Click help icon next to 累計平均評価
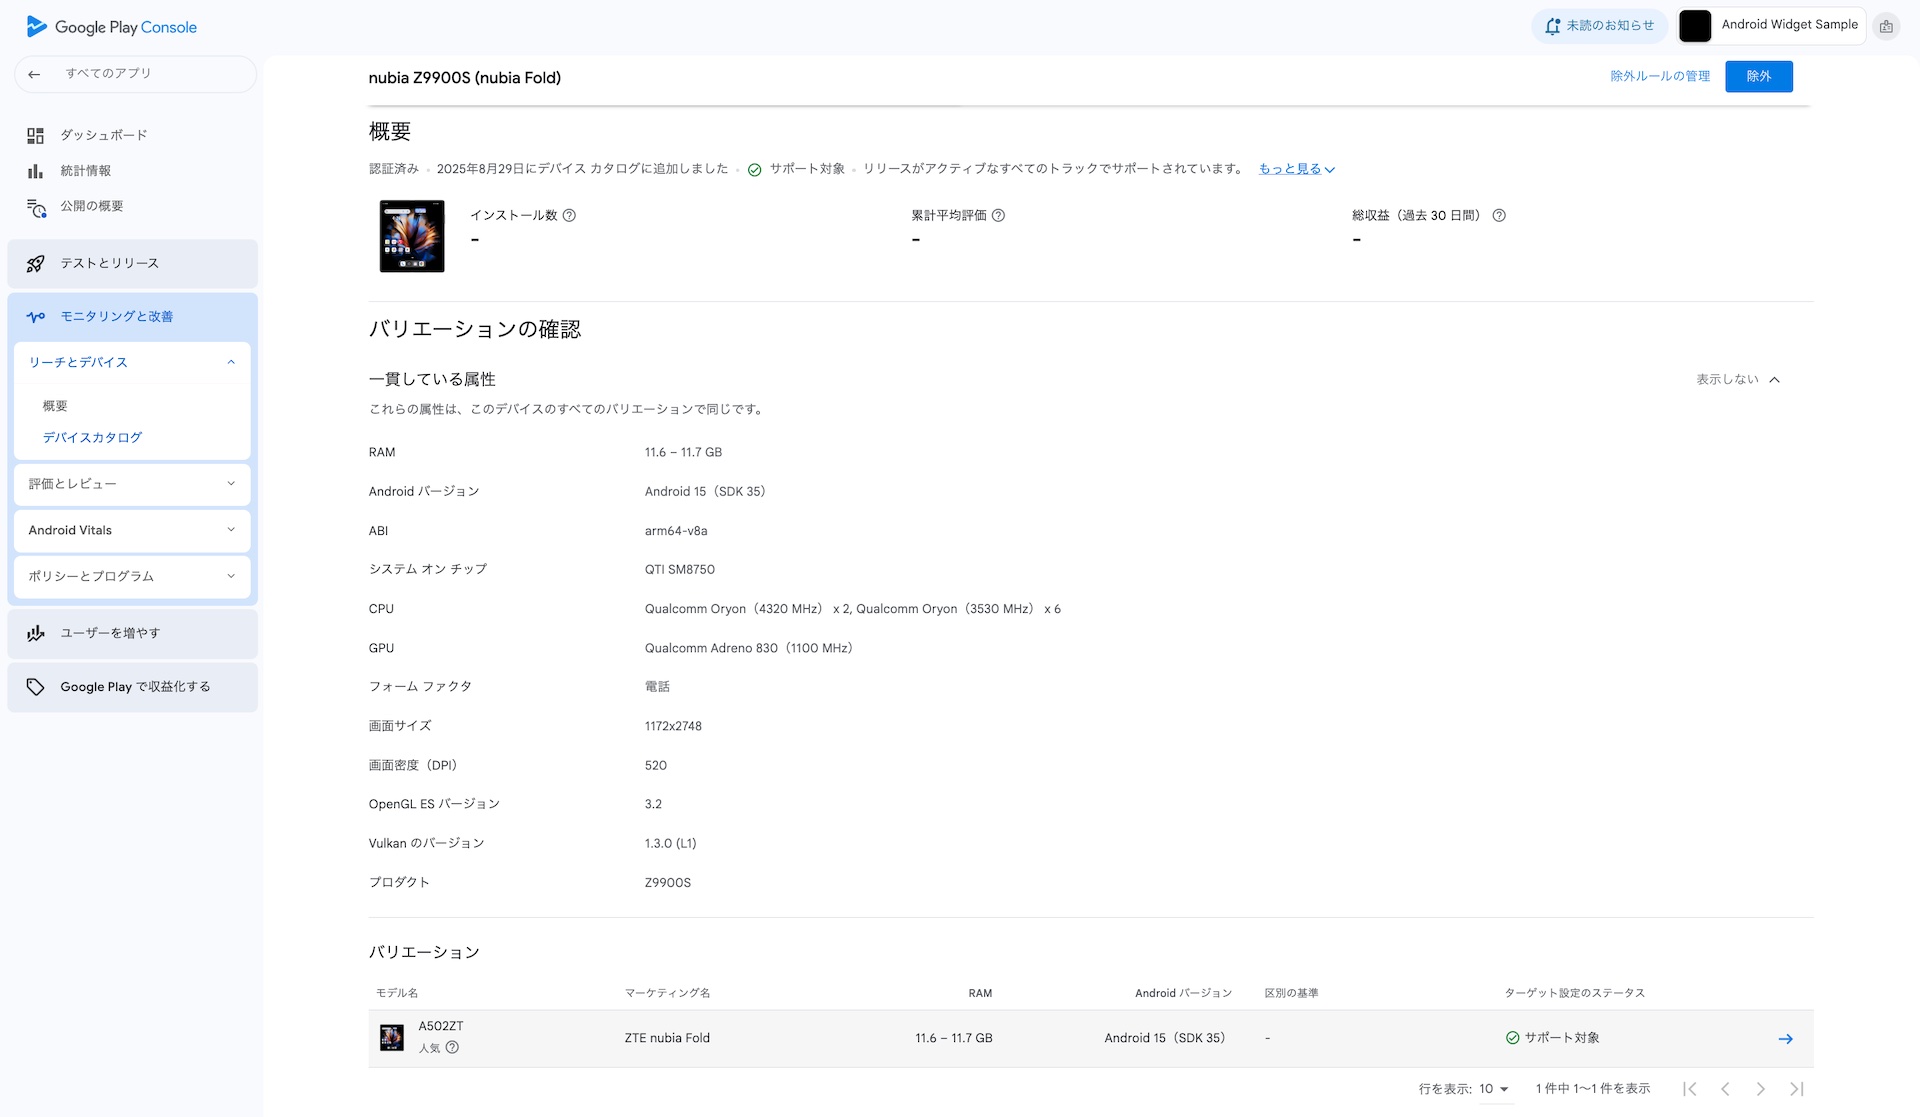The width and height of the screenshot is (1920, 1117). point(998,215)
